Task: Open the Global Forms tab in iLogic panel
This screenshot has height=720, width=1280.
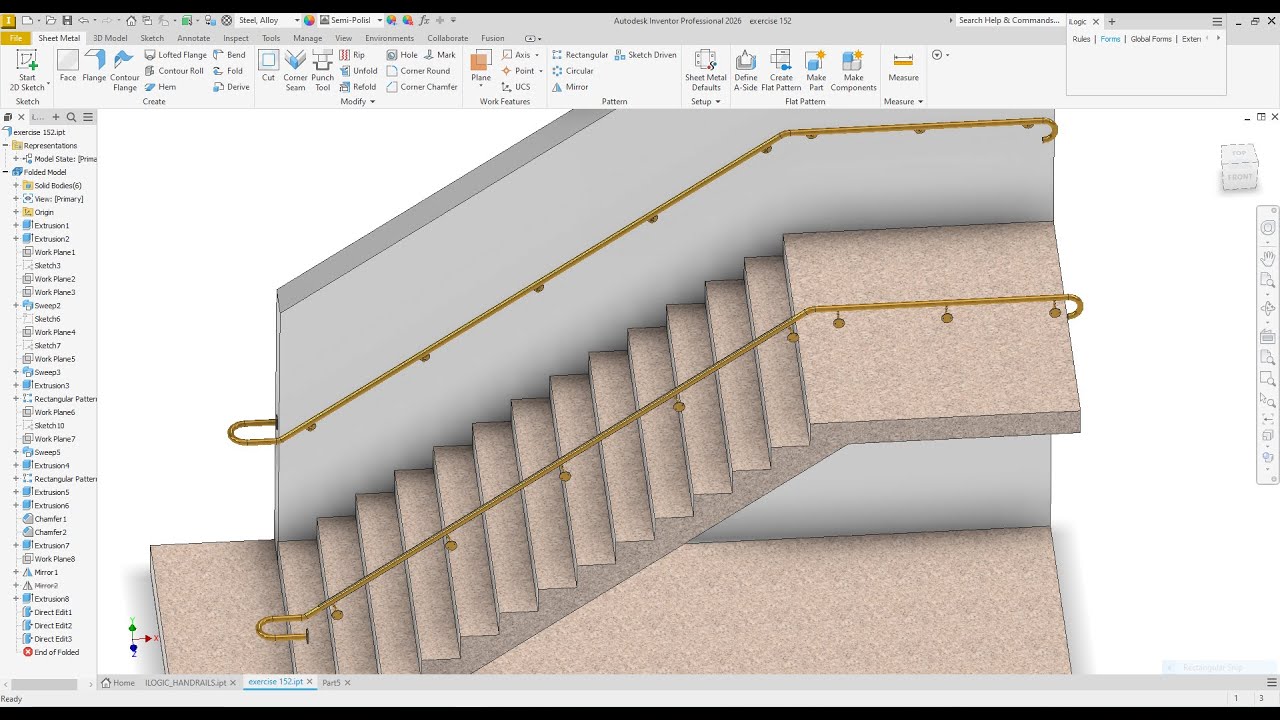Action: coord(1151,39)
